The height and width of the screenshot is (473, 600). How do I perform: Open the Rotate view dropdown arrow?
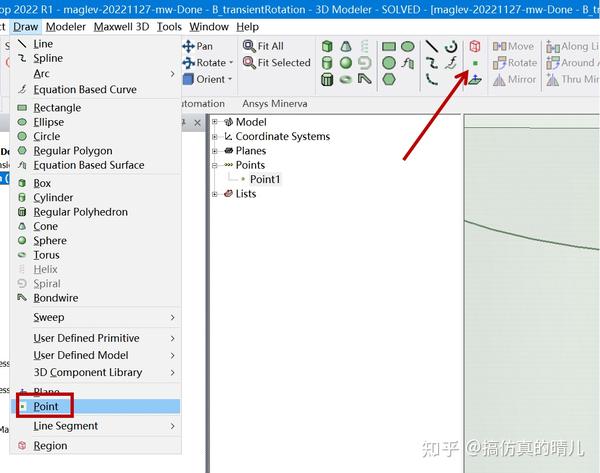point(231,63)
